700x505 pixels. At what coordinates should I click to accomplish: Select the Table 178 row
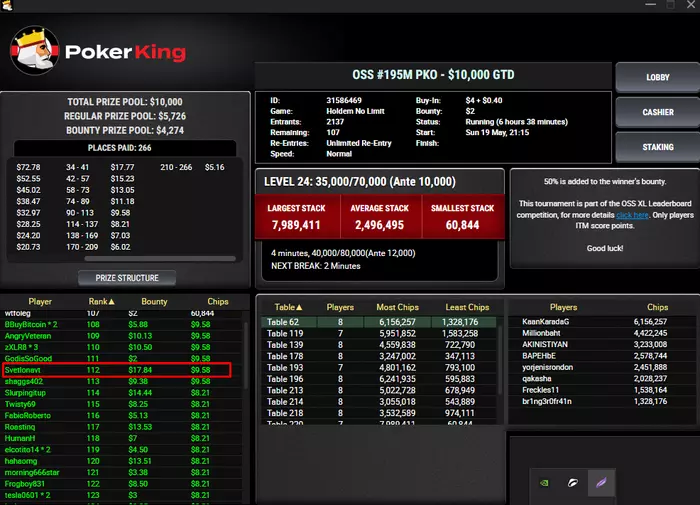(x=379, y=356)
